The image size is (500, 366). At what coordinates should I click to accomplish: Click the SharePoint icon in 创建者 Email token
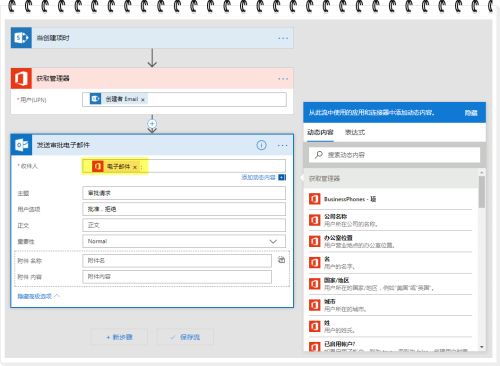click(x=95, y=99)
